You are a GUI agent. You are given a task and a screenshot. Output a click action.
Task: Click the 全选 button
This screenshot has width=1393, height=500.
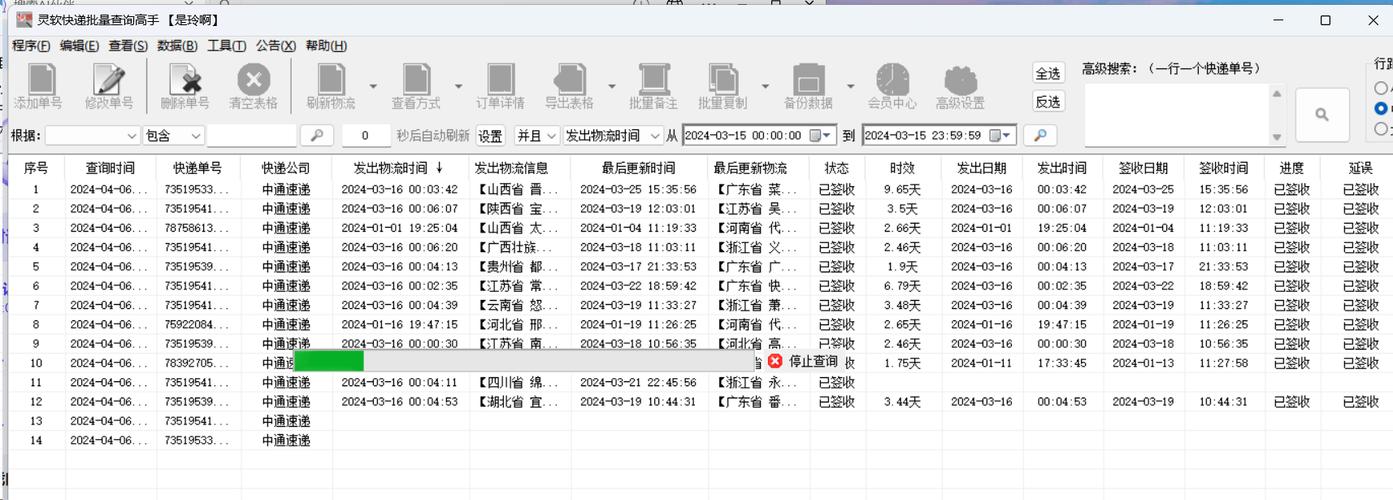coord(1048,74)
